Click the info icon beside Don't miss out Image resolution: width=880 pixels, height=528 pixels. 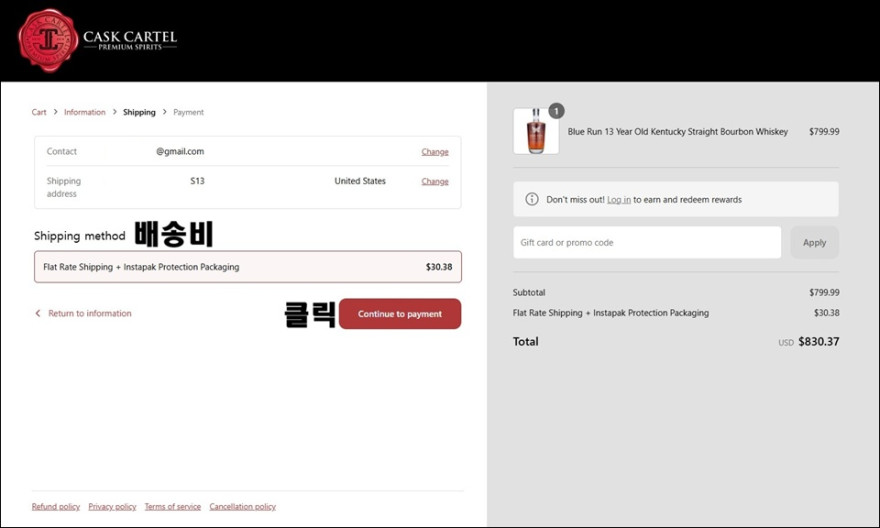tap(531, 199)
